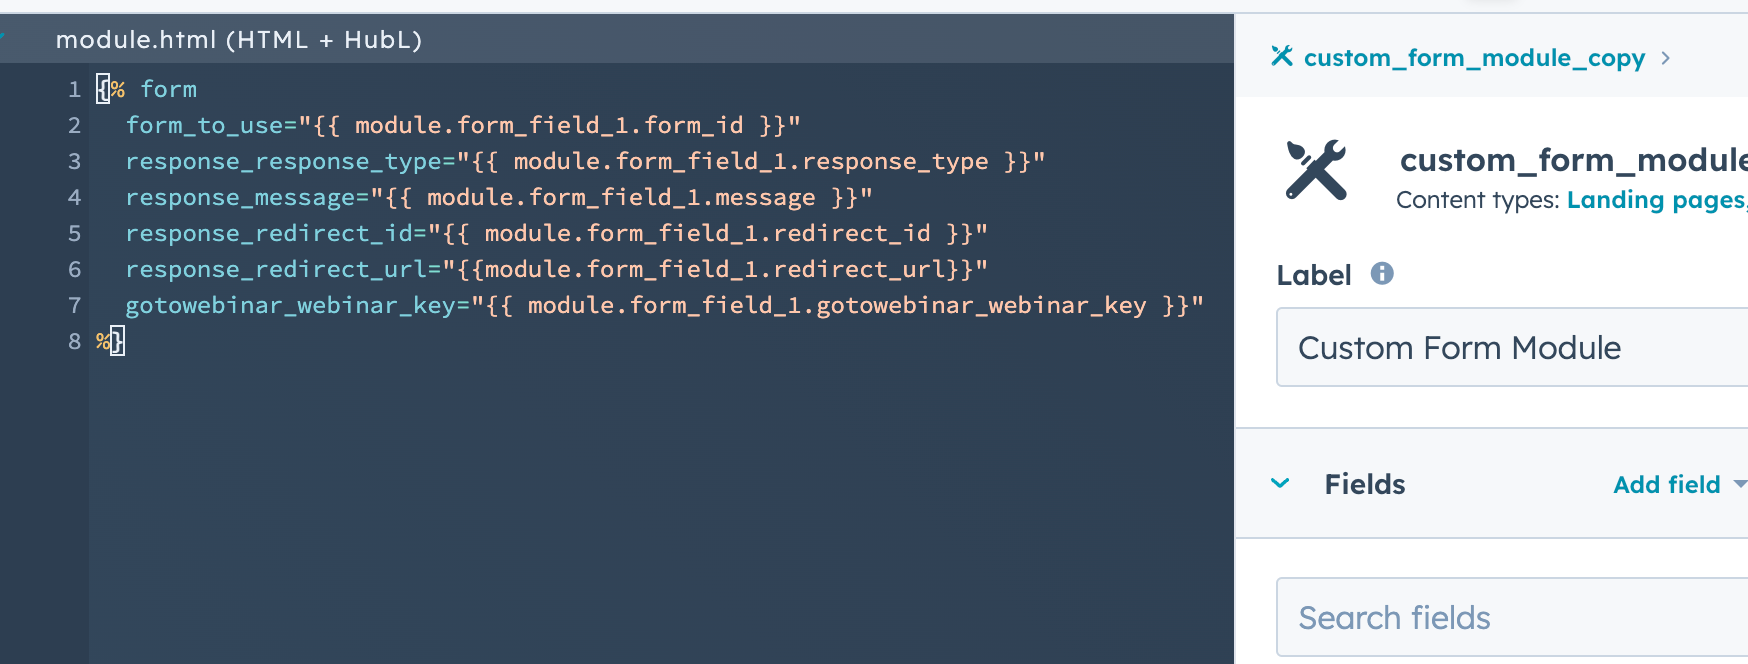
Task: Click line number 1 in the code gutter
Action: click(74, 89)
